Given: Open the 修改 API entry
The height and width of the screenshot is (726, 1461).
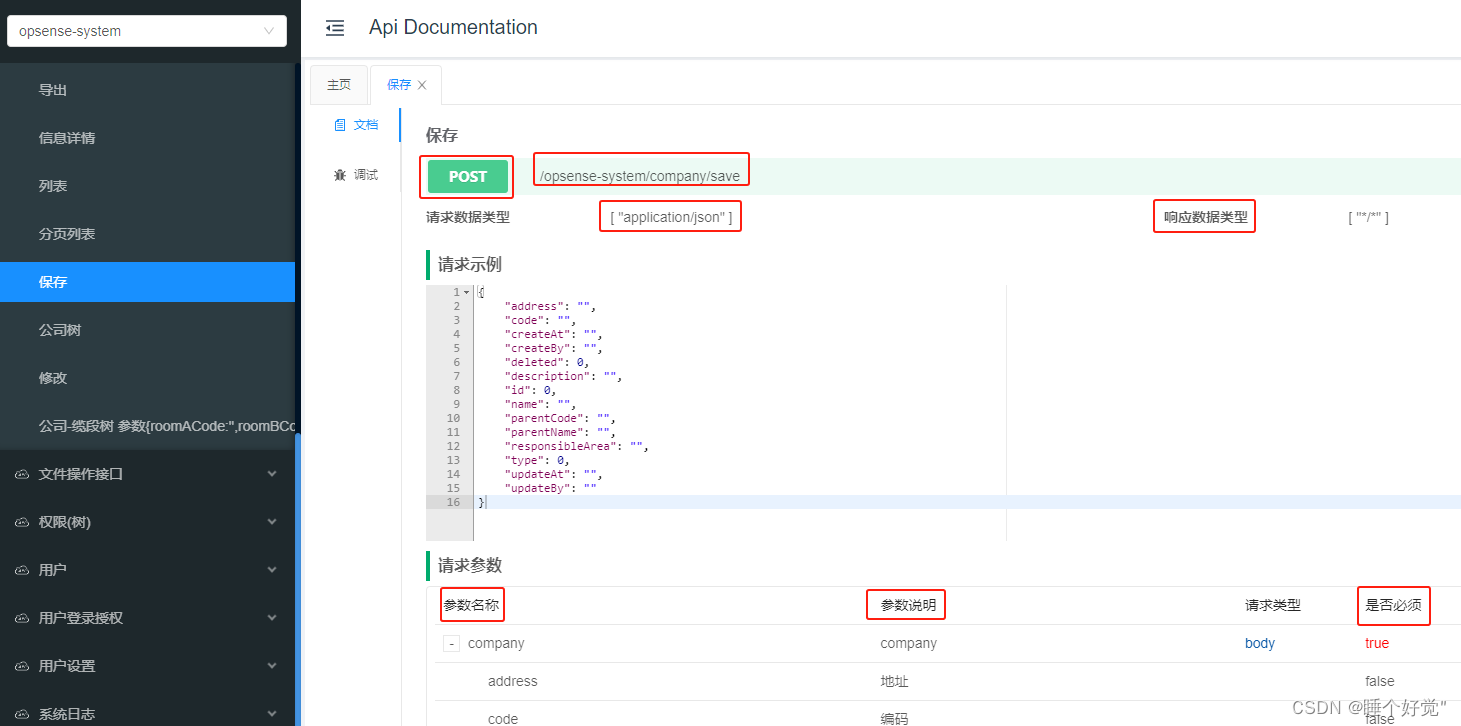Looking at the screenshot, I should [147, 378].
